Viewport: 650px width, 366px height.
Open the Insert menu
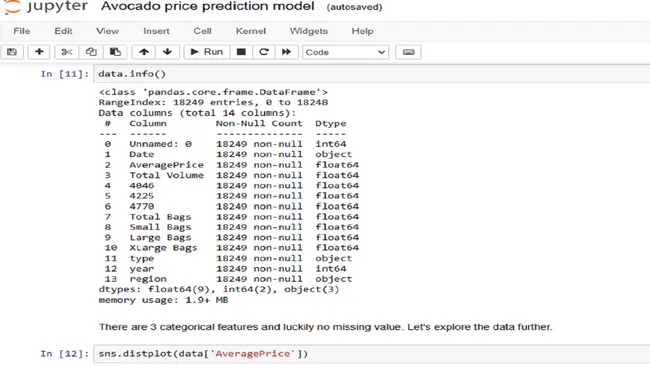[156, 31]
